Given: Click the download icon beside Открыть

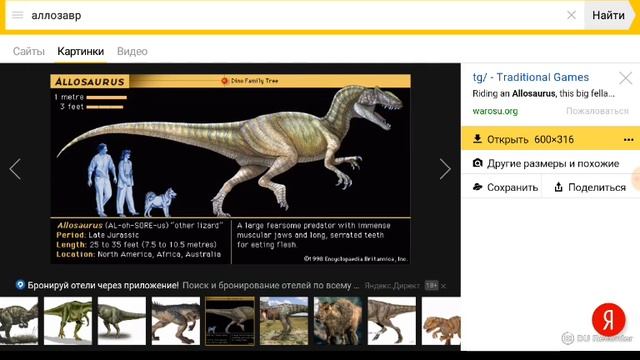Looking at the screenshot, I should pos(477,139).
